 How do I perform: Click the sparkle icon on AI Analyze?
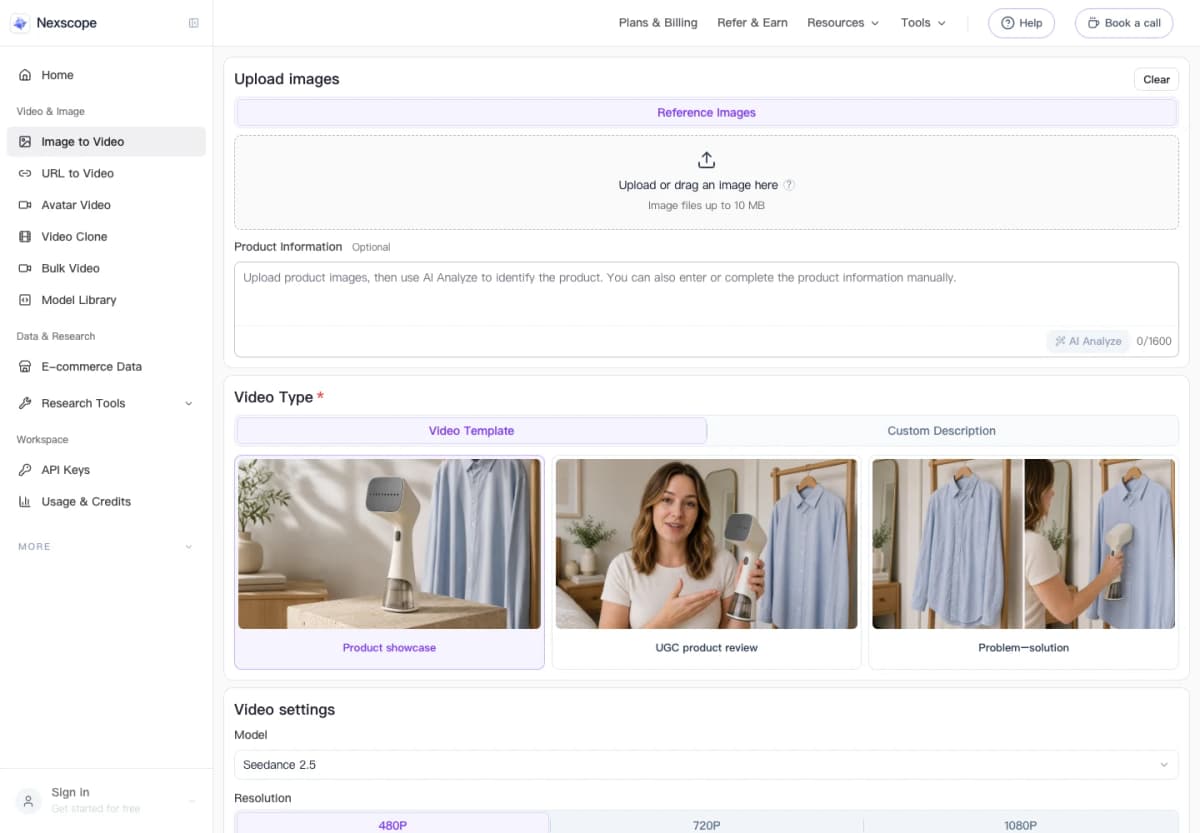(x=1060, y=341)
